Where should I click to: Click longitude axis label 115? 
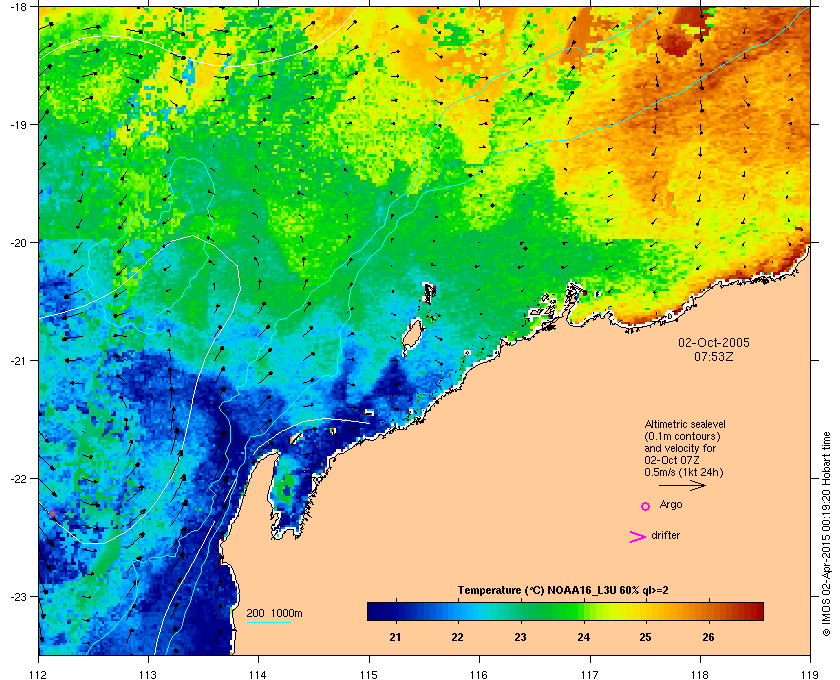coord(369,675)
